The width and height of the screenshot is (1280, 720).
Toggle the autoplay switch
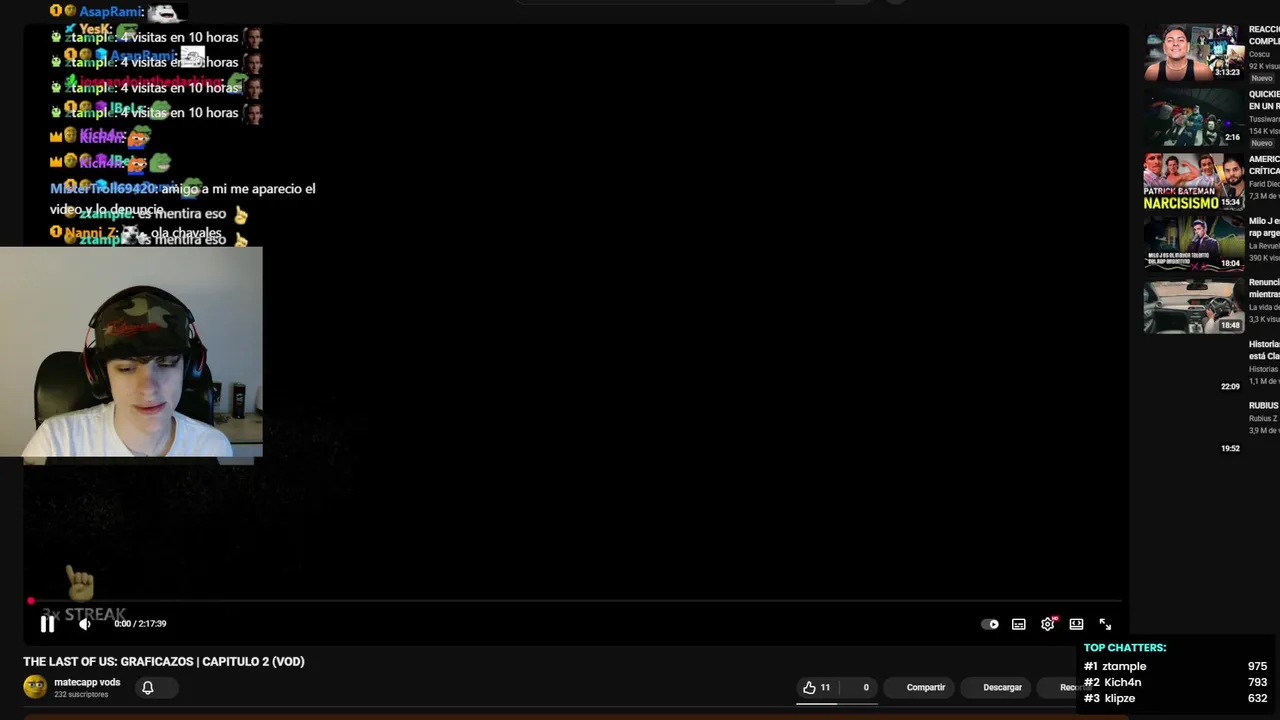(990, 624)
